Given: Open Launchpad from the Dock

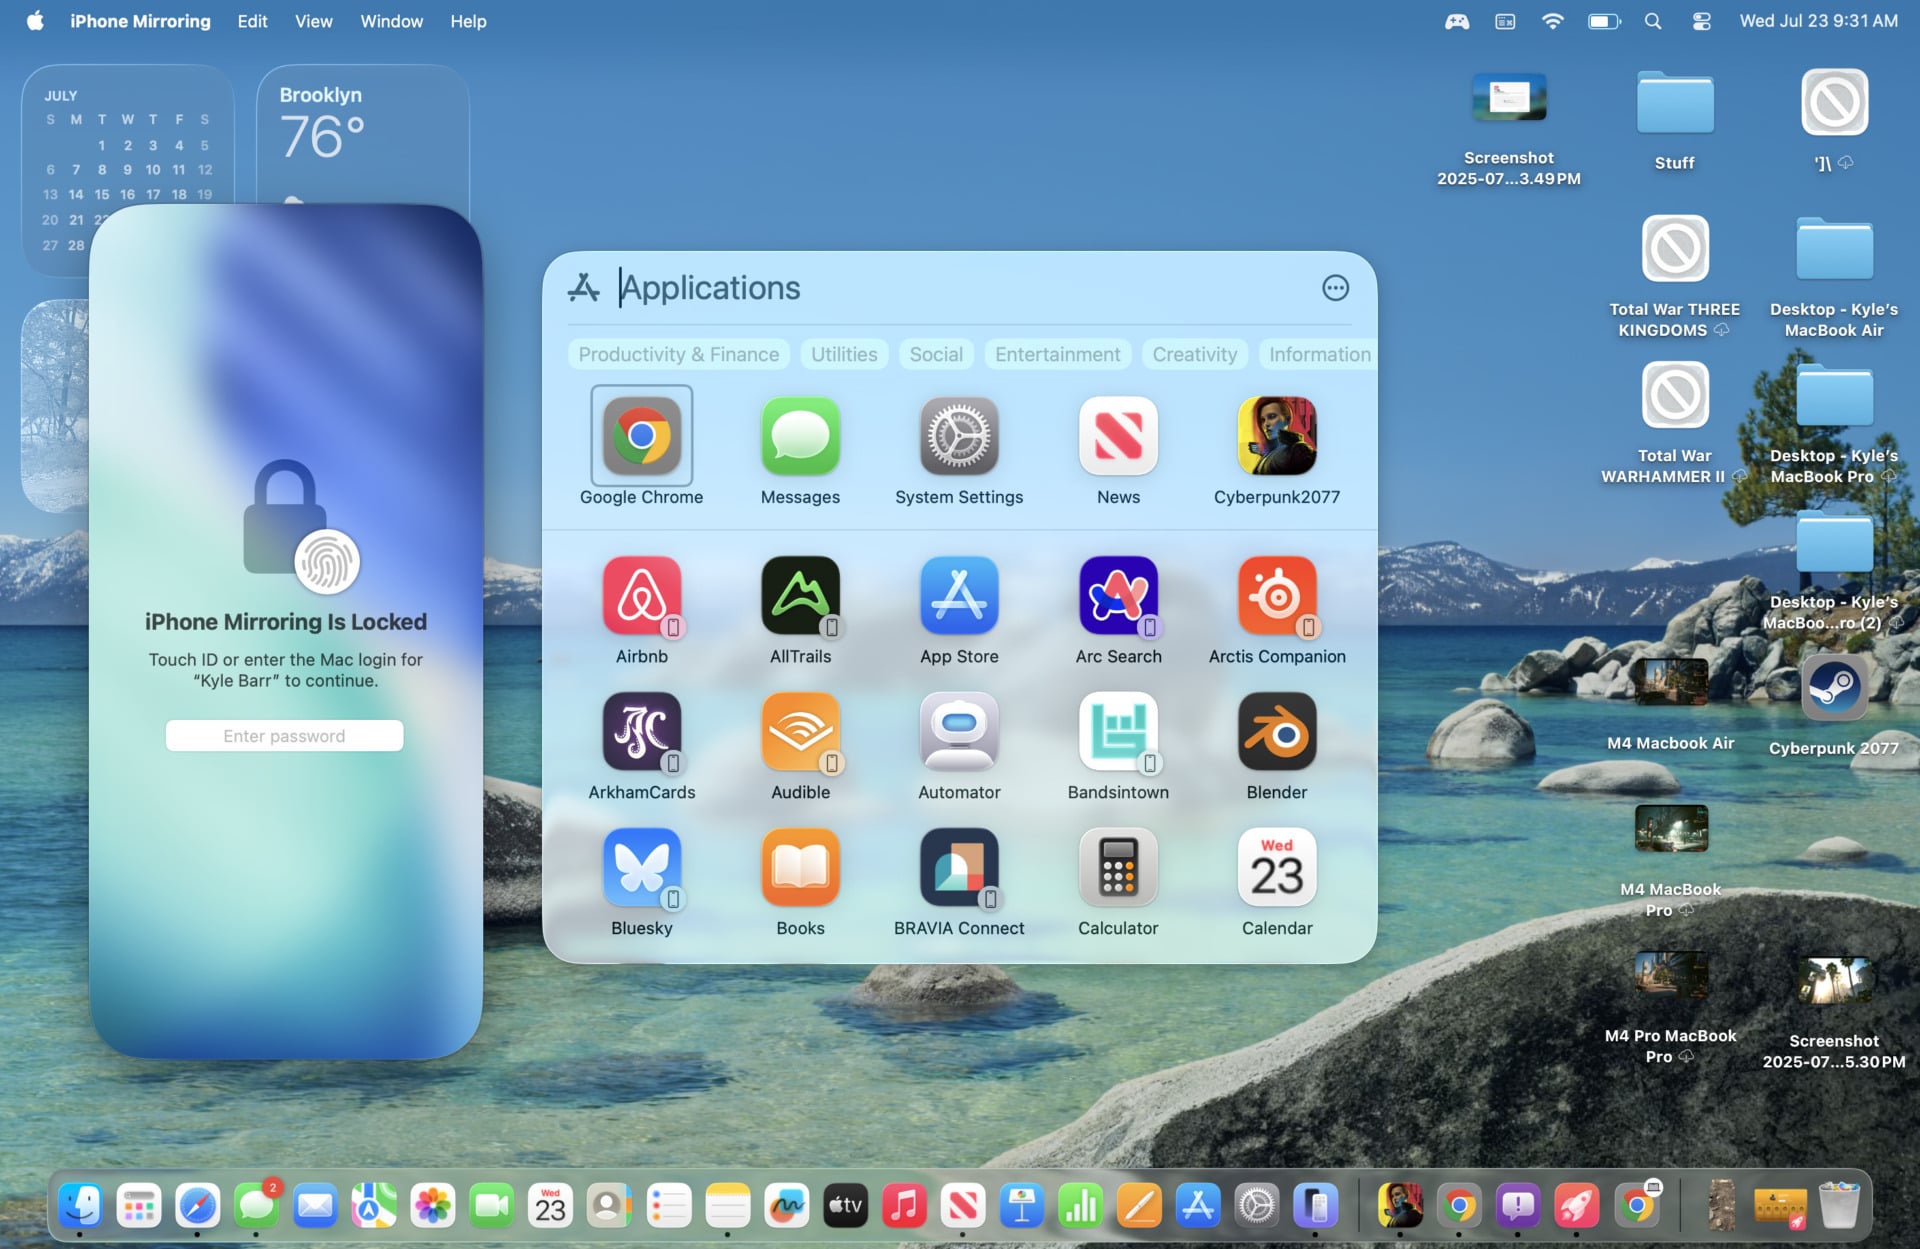Looking at the screenshot, I should [x=139, y=1206].
